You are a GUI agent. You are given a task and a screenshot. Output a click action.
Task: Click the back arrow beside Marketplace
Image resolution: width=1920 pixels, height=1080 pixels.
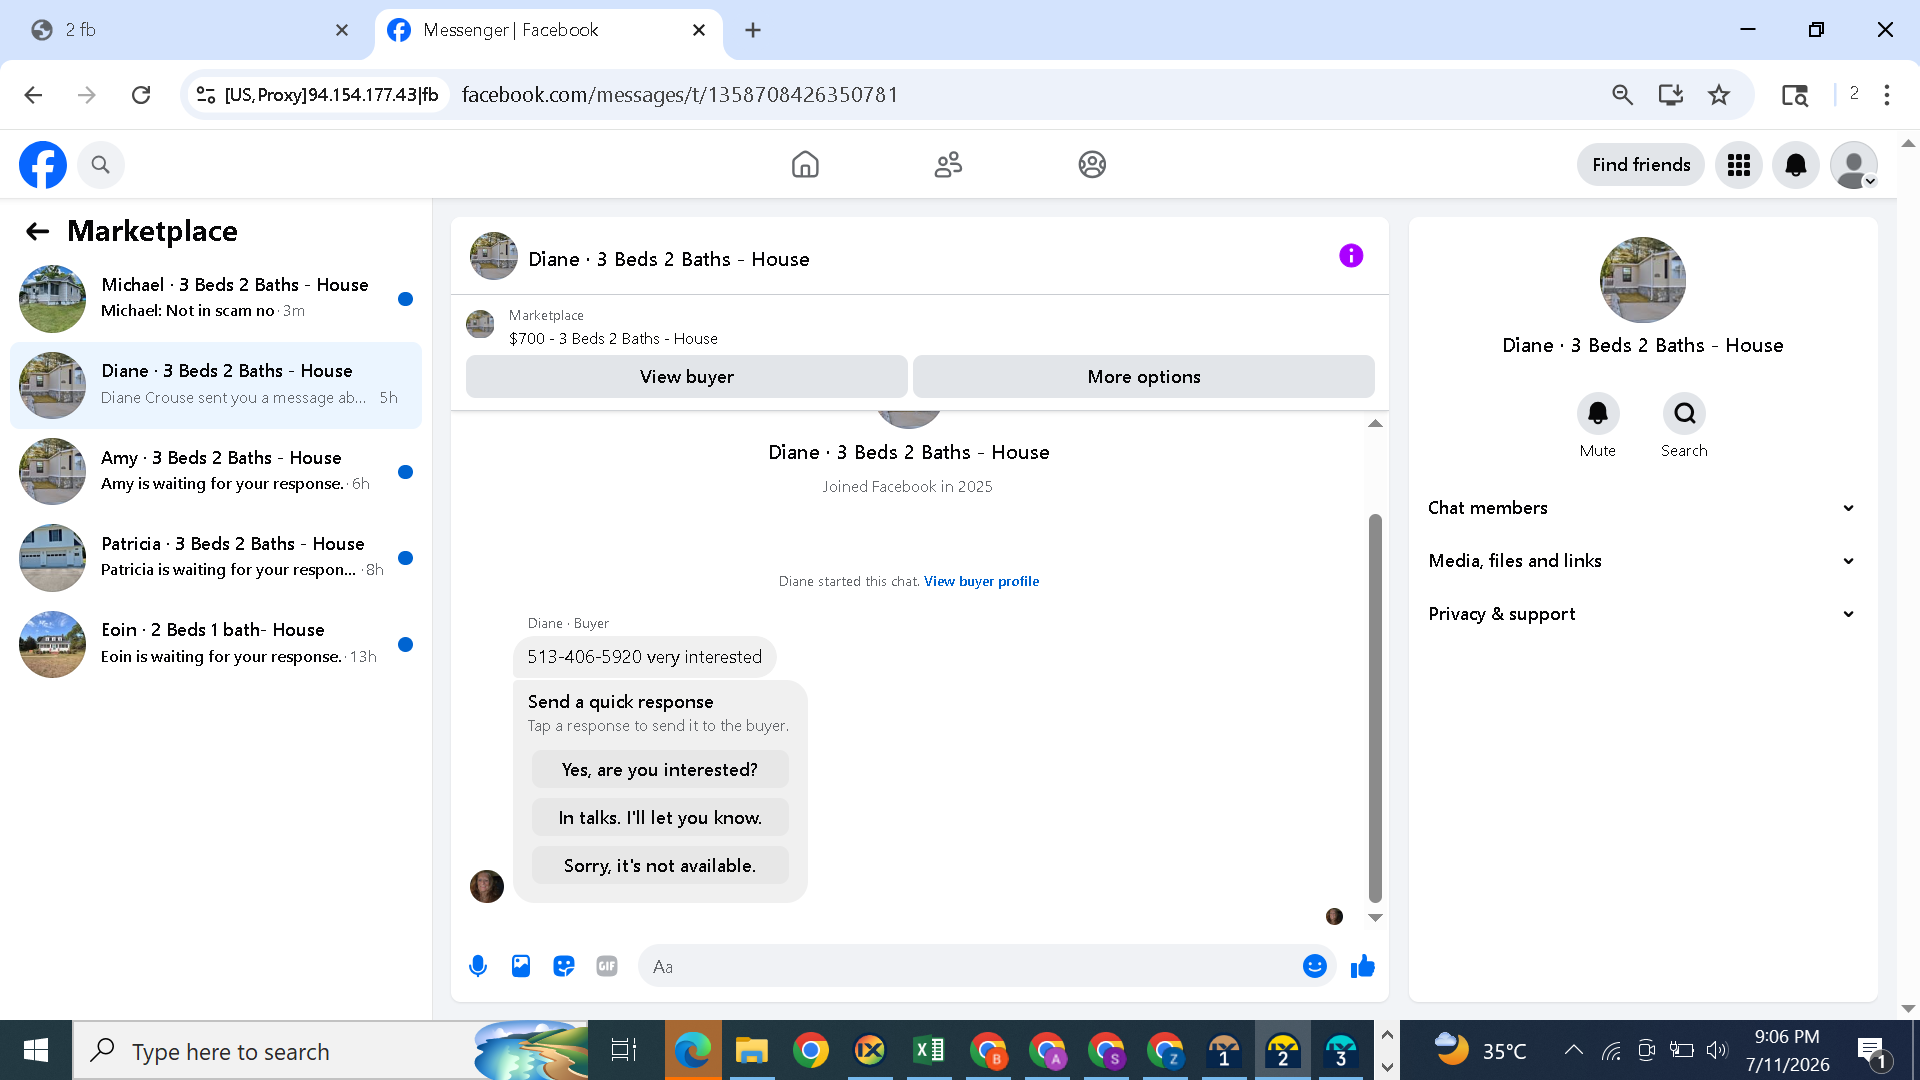[38, 232]
